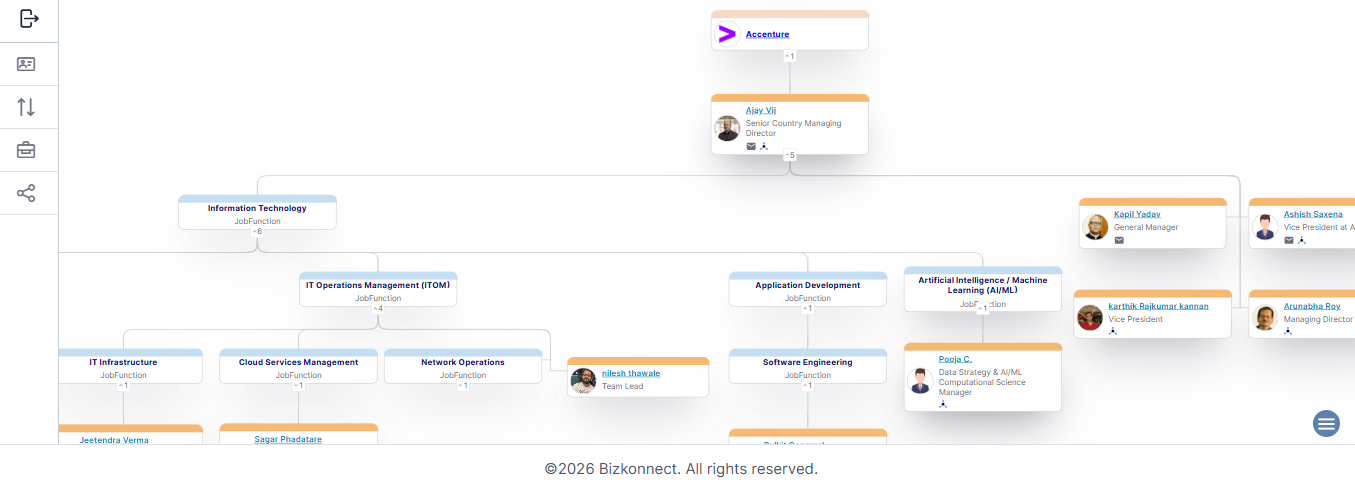This screenshot has width=1355, height=486.
Task: Click karthik Rajkumar kannan's org network icon
Action: 1113,331
